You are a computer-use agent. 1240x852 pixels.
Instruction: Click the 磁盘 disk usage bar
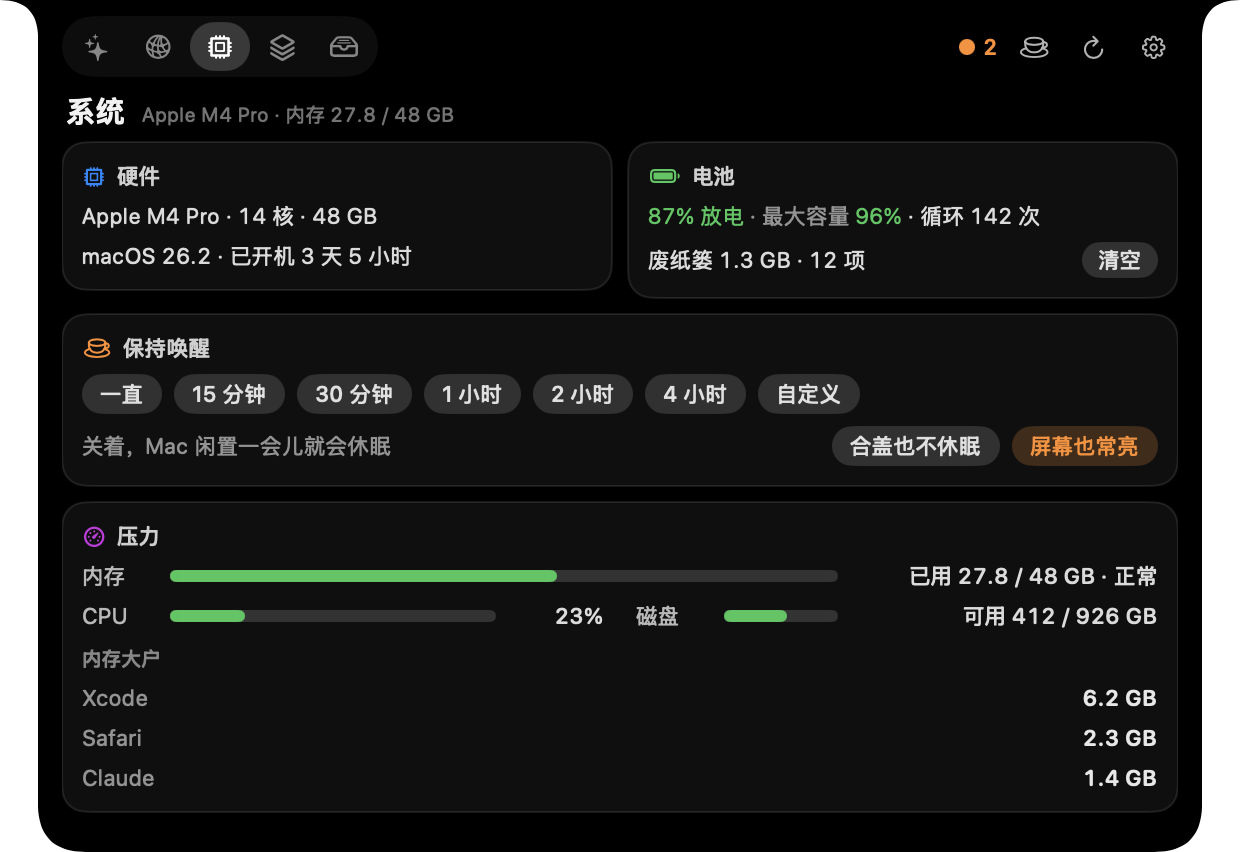(781, 616)
